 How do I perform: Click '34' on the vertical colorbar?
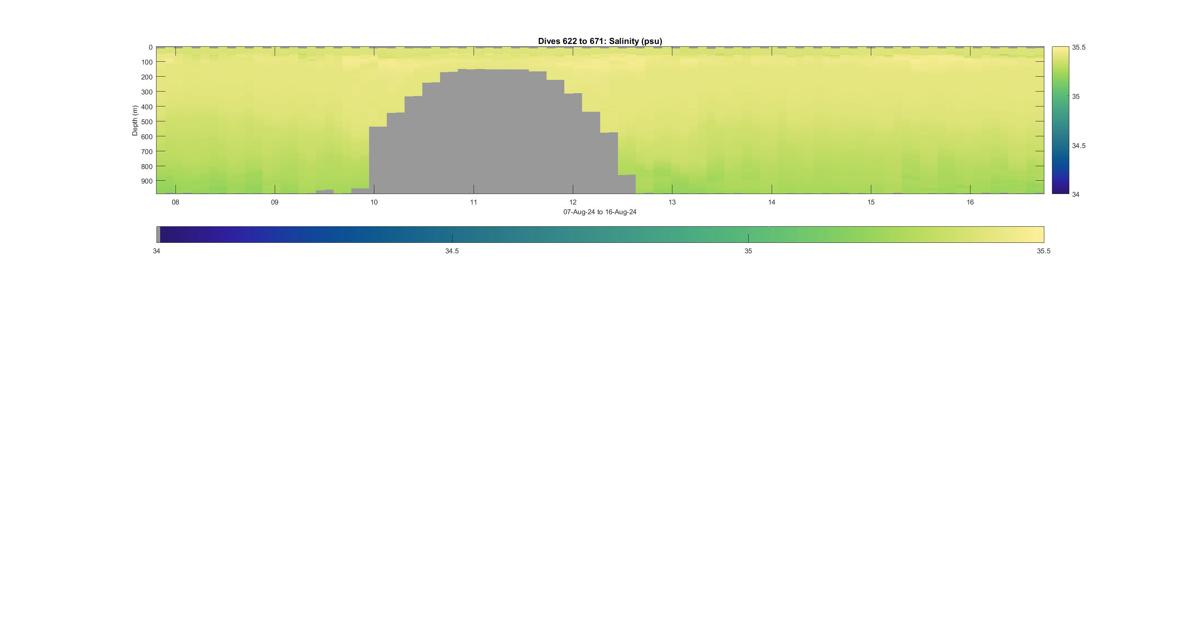pos(1076,194)
